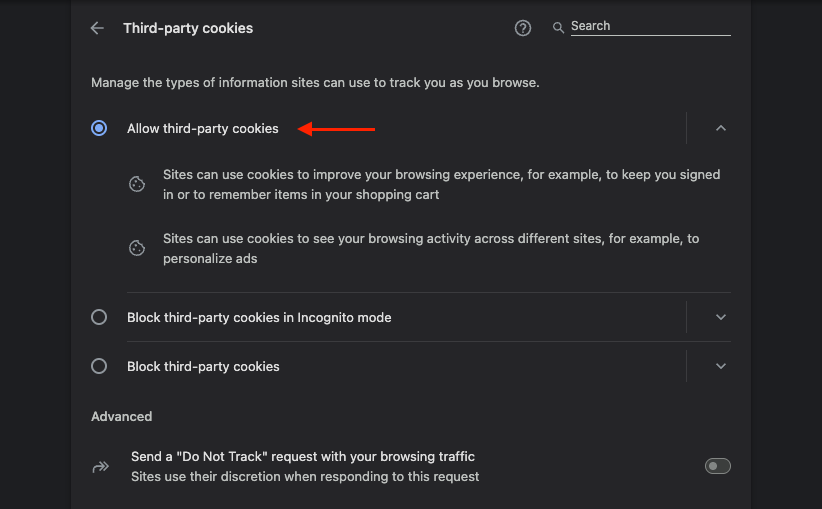Image resolution: width=822 pixels, height=509 pixels.
Task: Select the Block third-party cookies radio button
Action: [99, 366]
